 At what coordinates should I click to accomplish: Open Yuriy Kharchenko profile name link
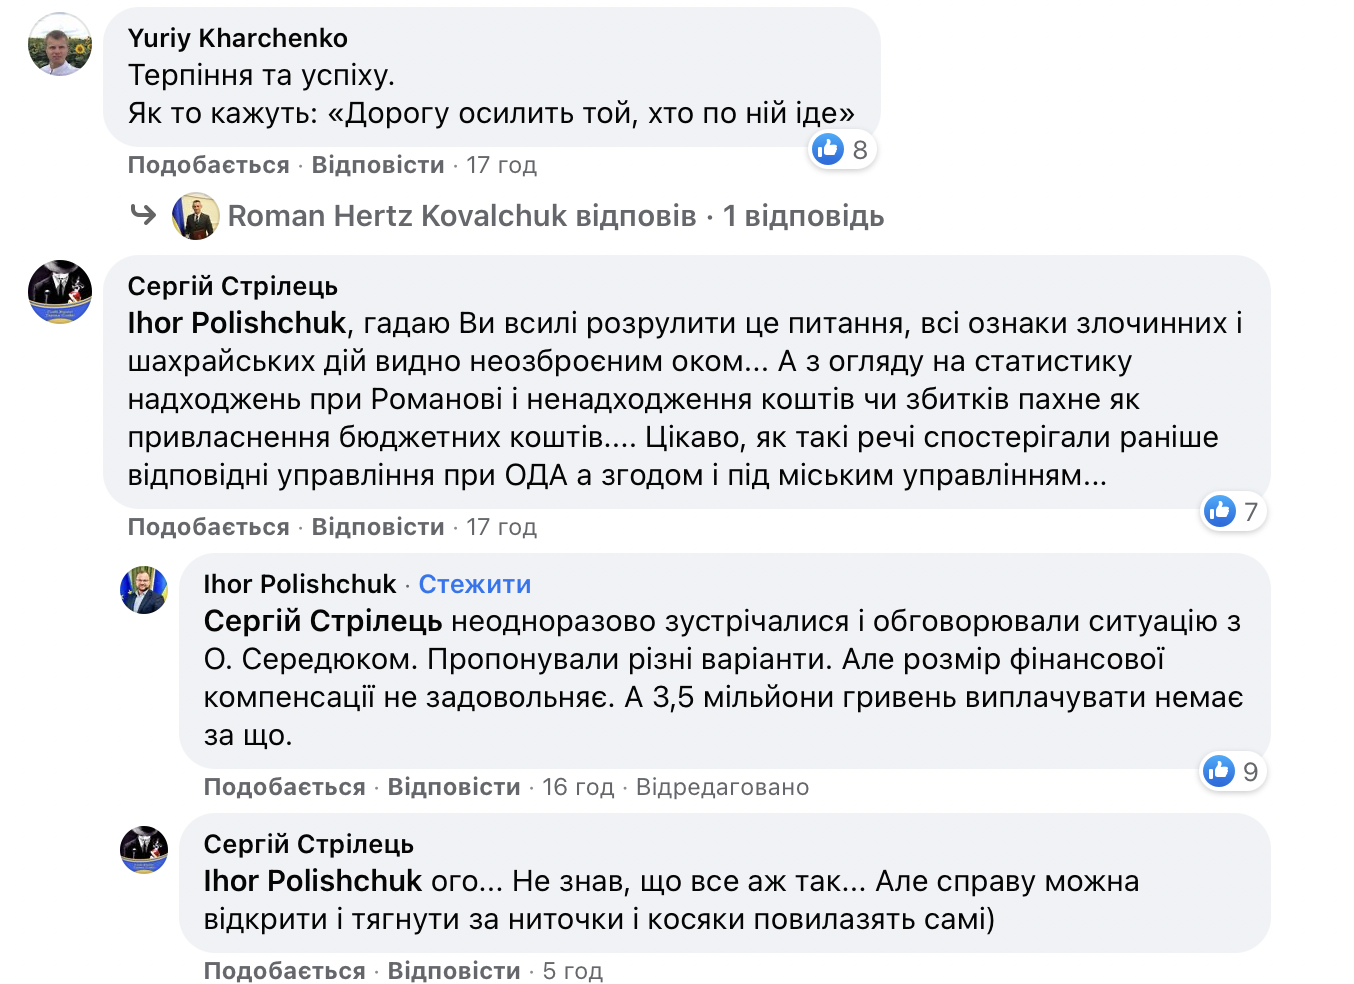[238, 38]
